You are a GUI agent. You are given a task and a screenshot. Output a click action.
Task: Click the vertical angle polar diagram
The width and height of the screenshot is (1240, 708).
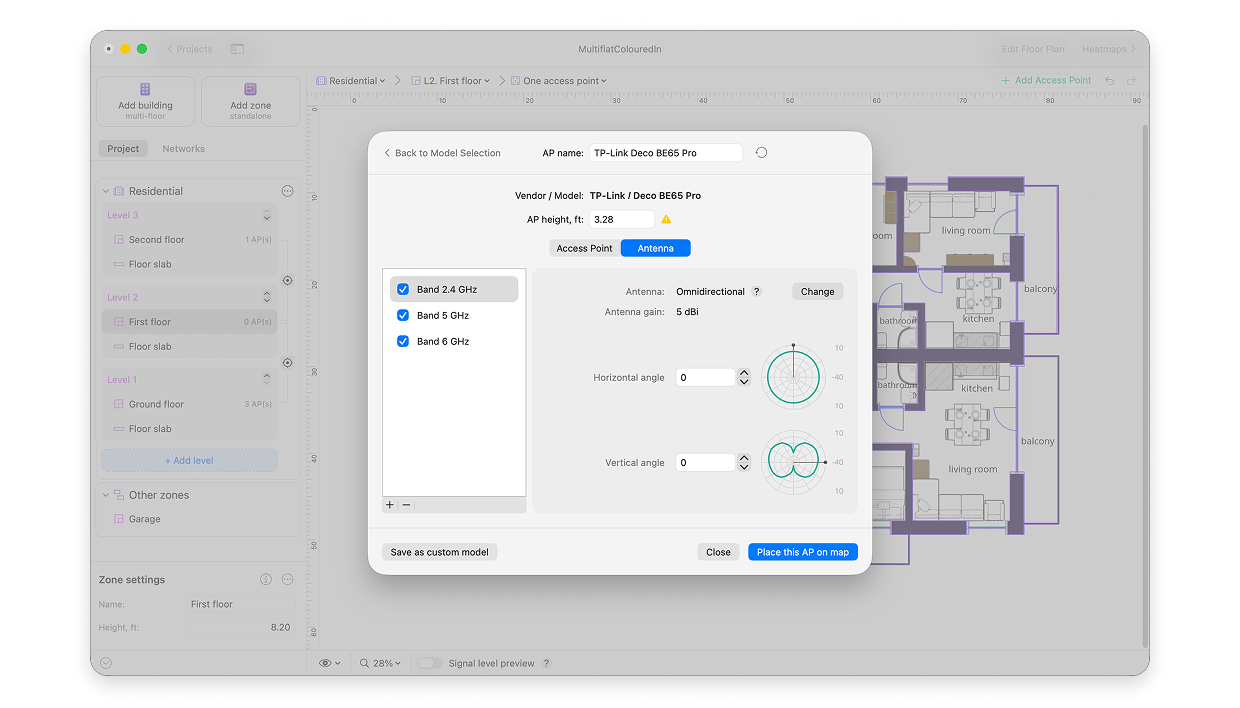793,462
